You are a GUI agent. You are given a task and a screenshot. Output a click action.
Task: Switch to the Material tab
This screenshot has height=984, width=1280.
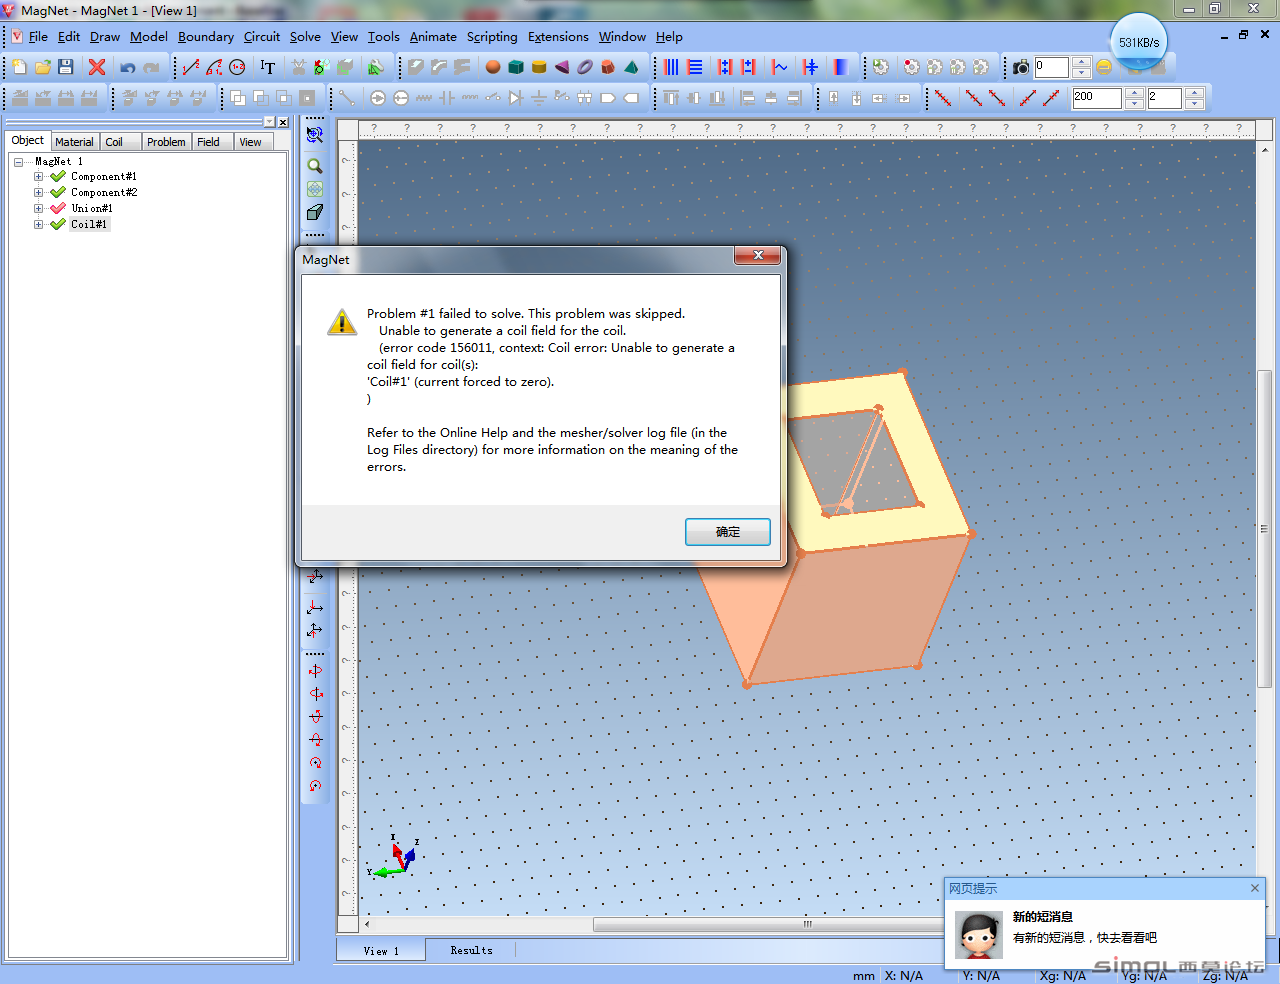point(75,142)
